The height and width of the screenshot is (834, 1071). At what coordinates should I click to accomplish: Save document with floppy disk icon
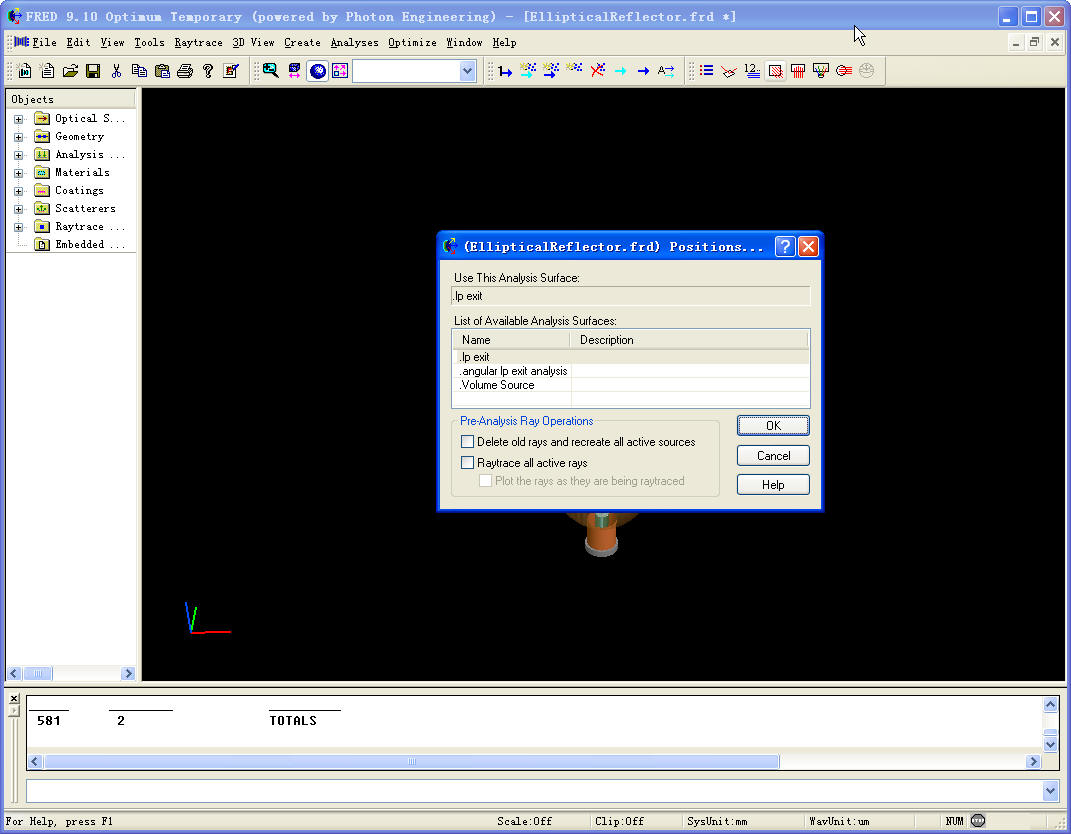point(93,70)
